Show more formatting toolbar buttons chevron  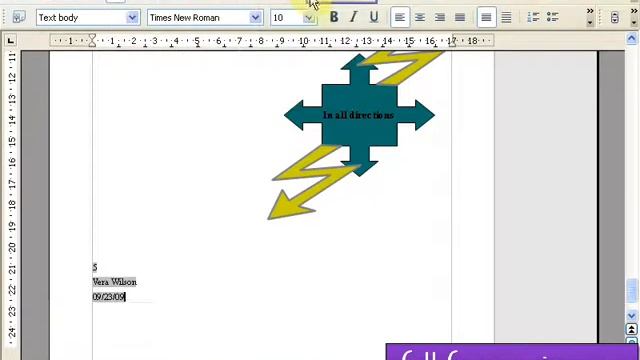point(590,11)
